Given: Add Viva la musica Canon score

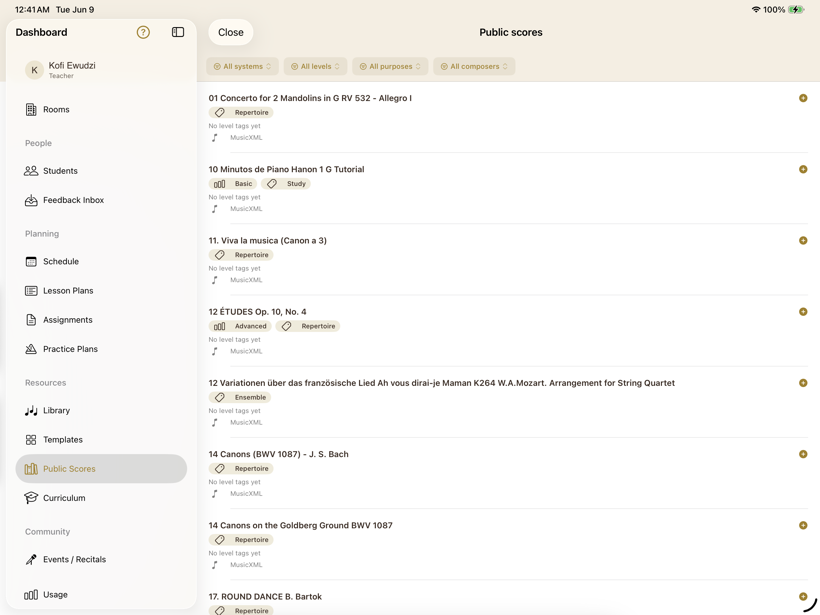Looking at the screenshot, I should (x=803, y=241).
